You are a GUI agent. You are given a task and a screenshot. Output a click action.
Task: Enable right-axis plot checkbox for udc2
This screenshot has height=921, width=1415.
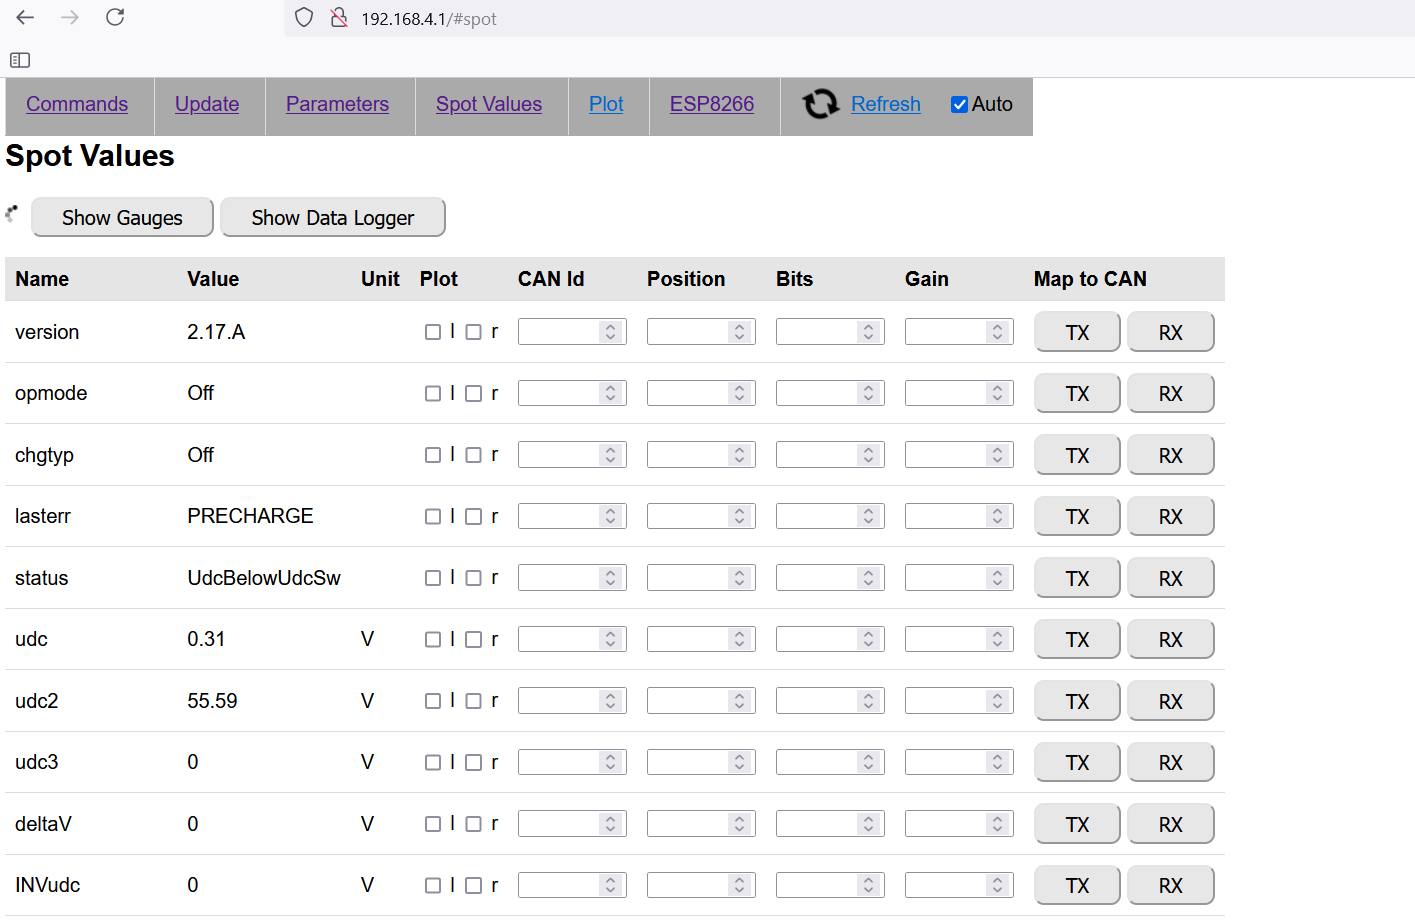(x=474, y=701)
